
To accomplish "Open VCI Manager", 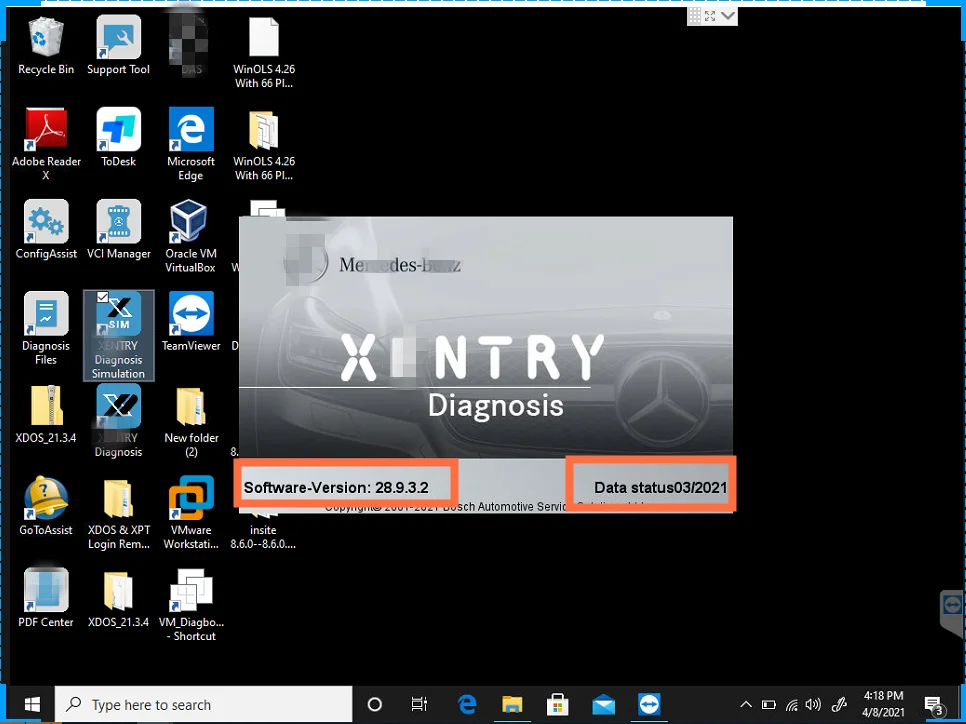I will 118,229.
